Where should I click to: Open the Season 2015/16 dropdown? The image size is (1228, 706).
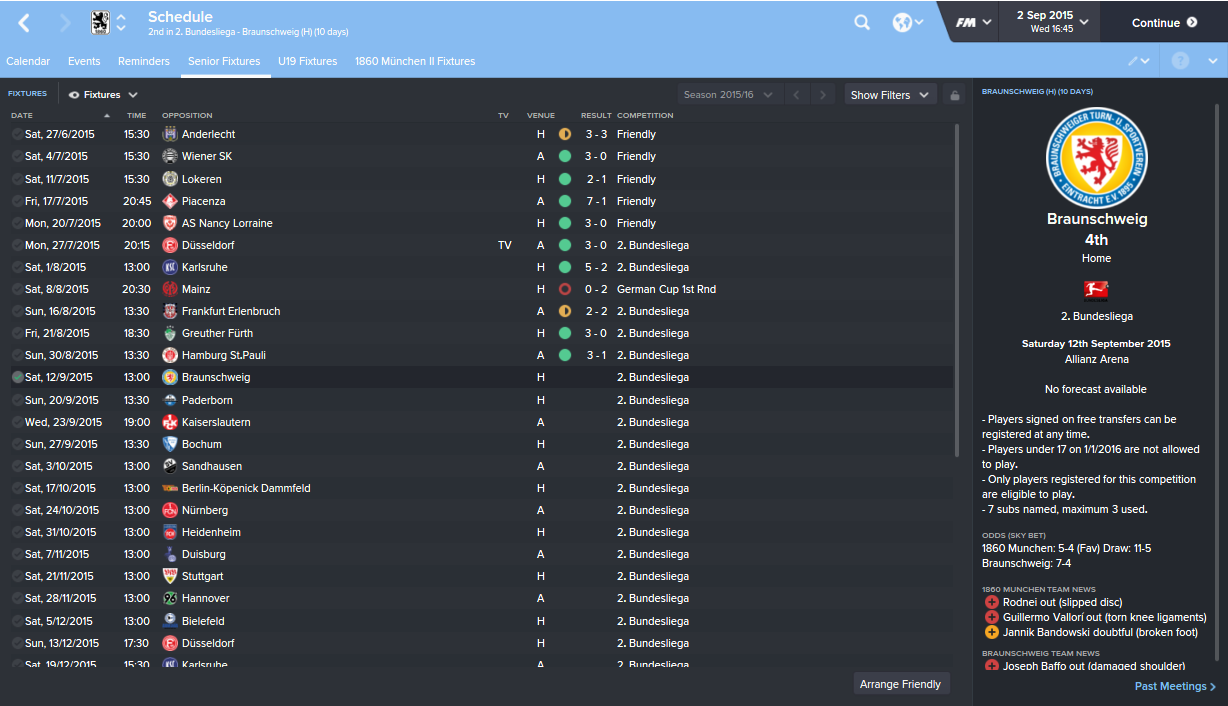point(728,95)
